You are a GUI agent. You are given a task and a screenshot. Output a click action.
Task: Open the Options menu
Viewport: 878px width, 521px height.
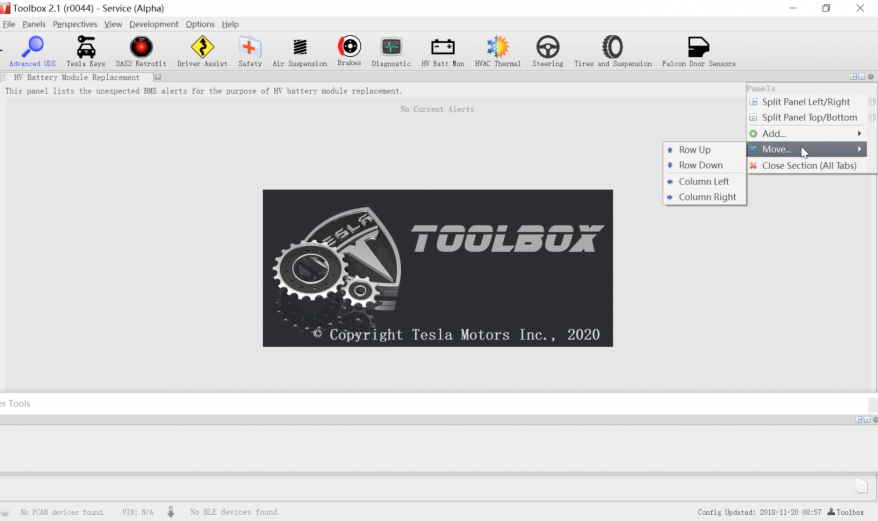[x=200, y=24]
